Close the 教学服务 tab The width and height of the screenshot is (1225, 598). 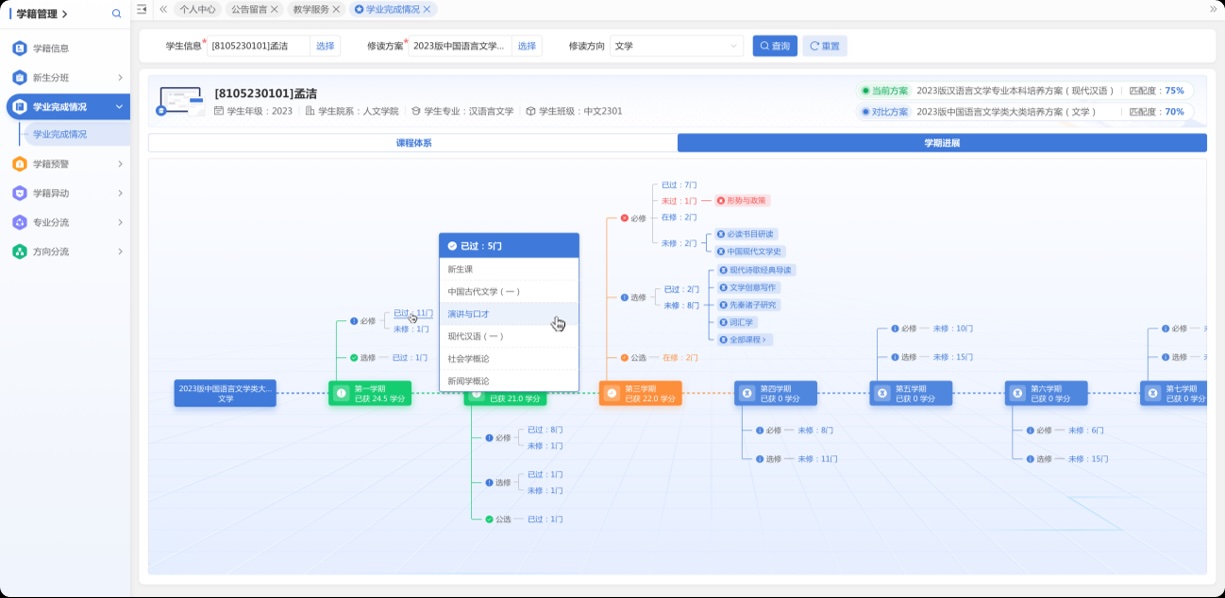[x=336, y=9]
